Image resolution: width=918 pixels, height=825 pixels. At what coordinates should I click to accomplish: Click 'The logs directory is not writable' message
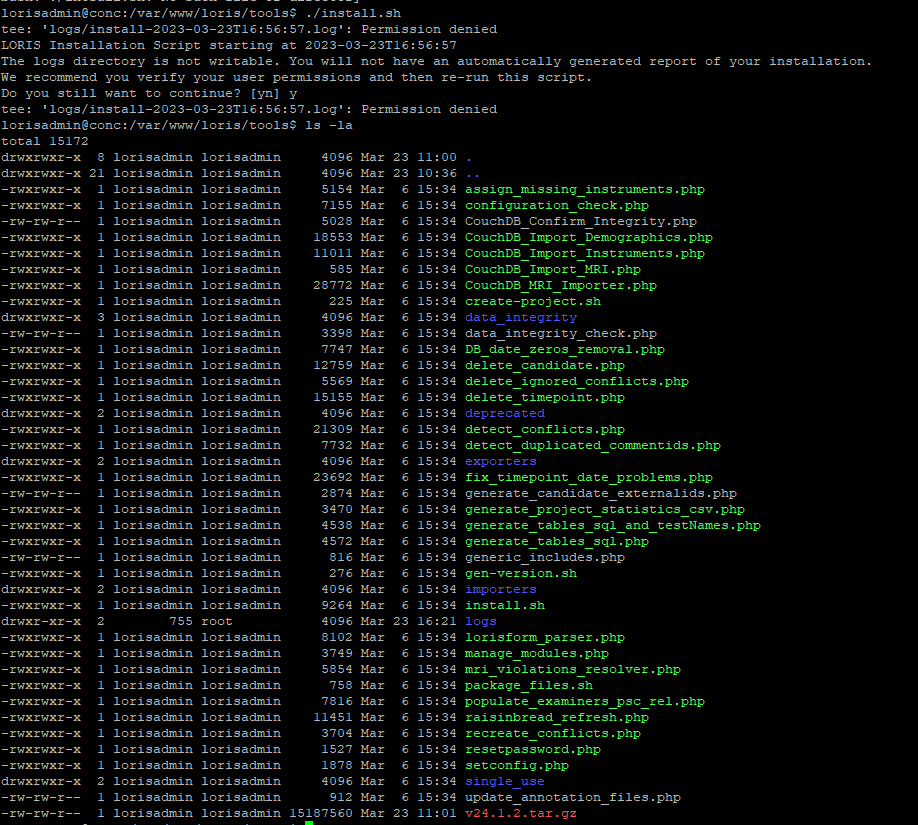pos(437,61)
